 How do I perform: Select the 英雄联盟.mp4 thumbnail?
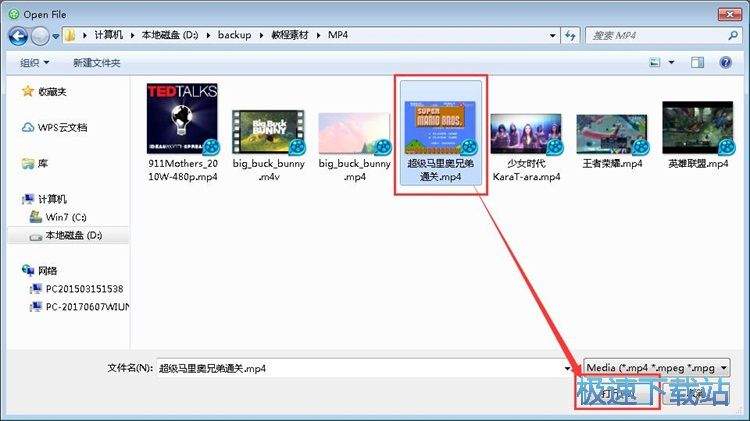pyautogui.click(x=698, y=127)
